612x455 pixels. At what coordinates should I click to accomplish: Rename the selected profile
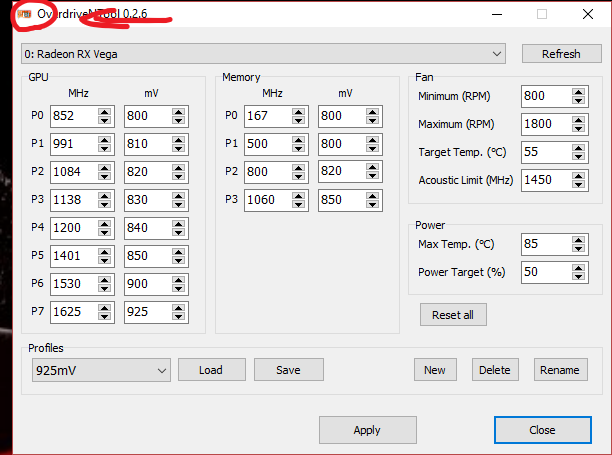click(x=560, y=370)
